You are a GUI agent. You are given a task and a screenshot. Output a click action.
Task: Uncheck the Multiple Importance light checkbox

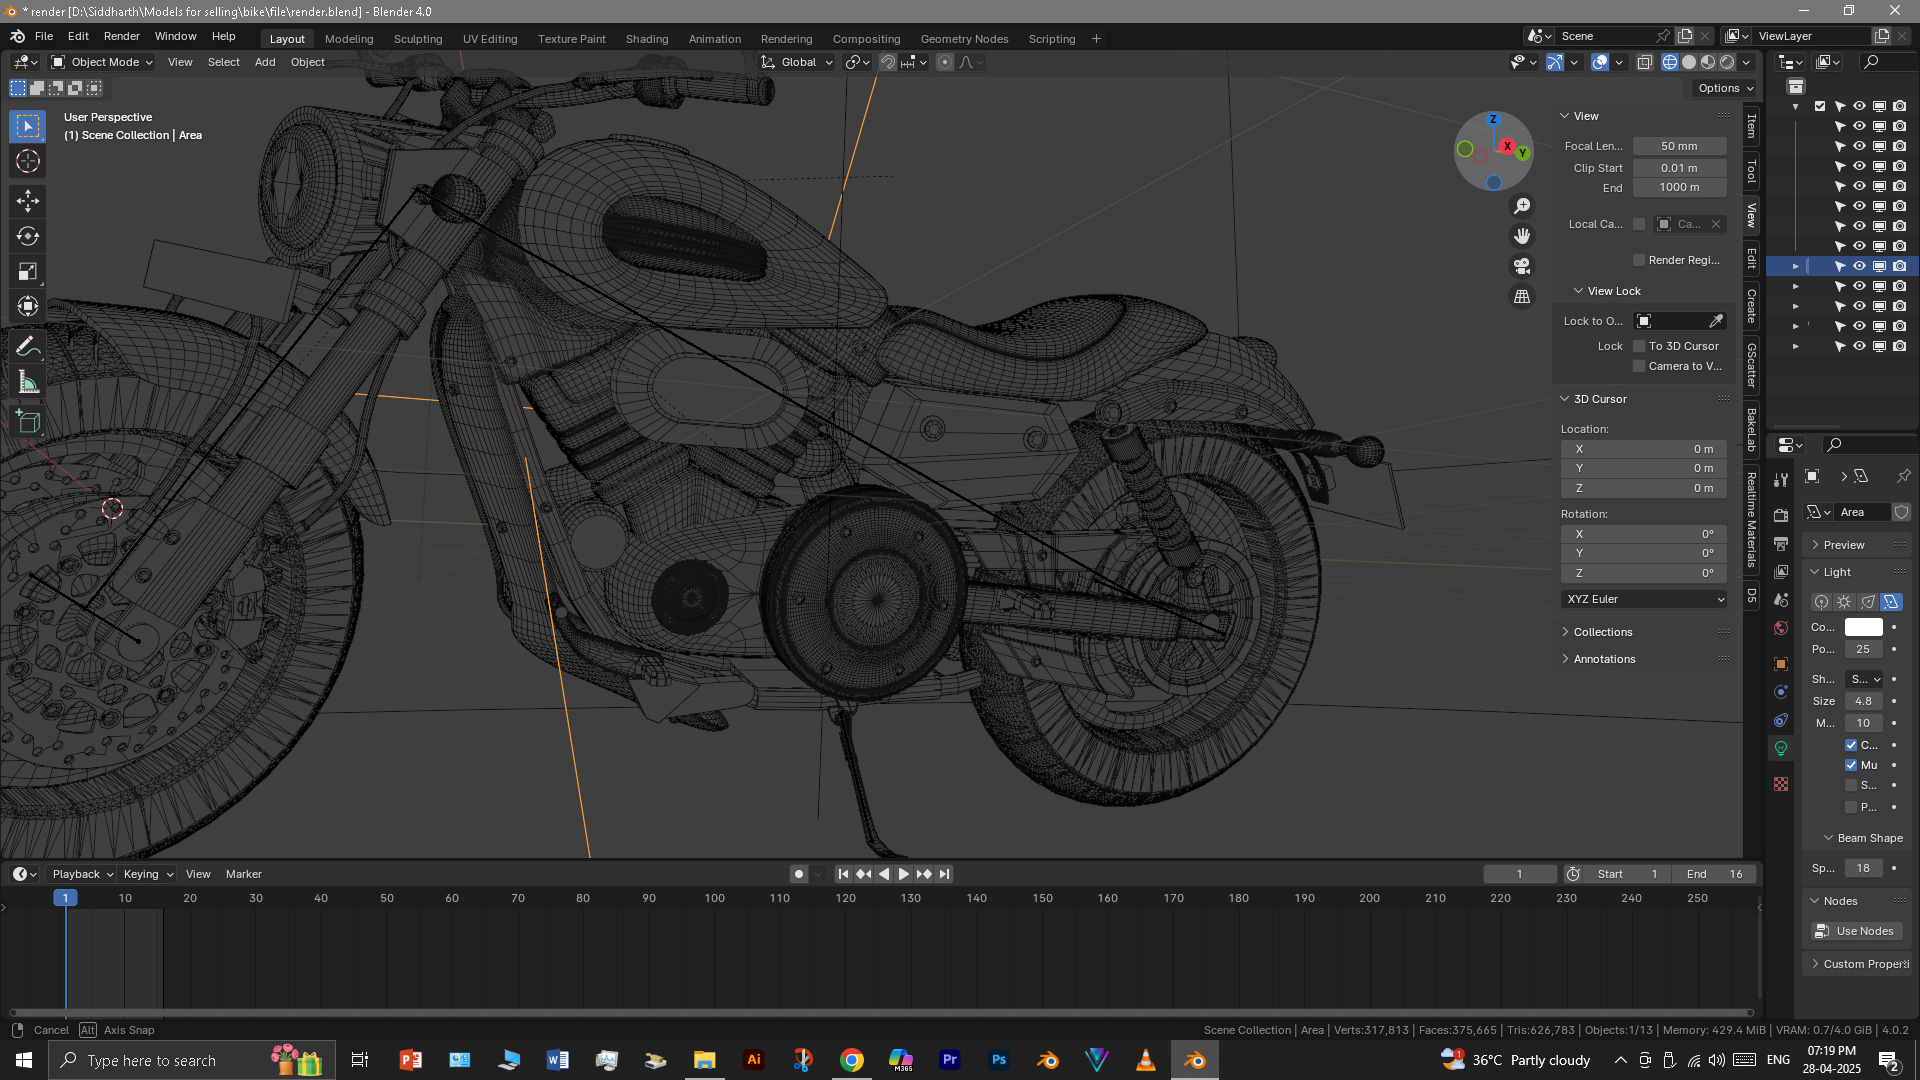[x=1851, y=765]
